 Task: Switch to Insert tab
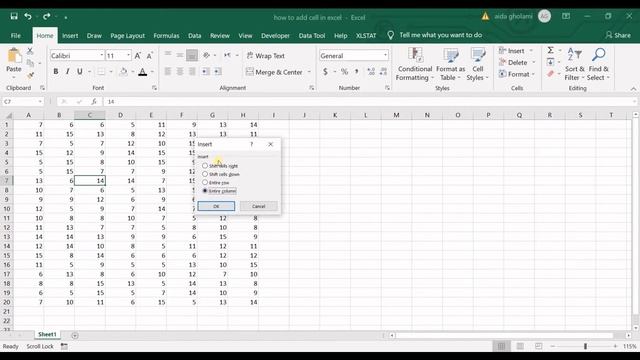70,36
